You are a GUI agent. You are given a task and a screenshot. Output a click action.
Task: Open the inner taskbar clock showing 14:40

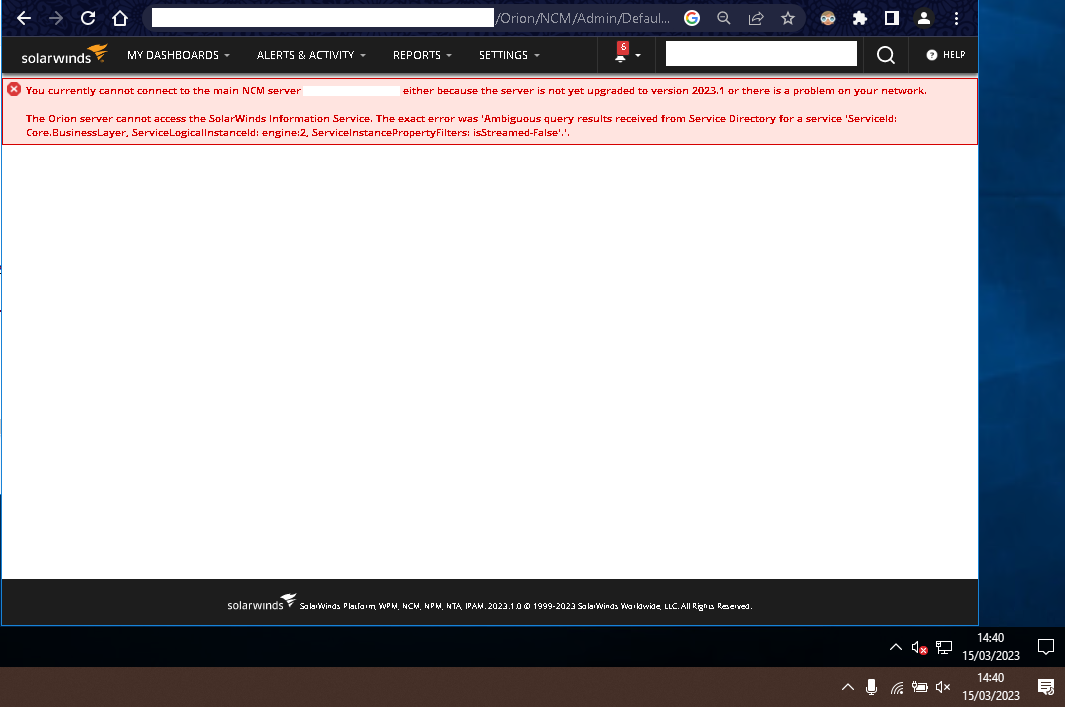(991, 647)
